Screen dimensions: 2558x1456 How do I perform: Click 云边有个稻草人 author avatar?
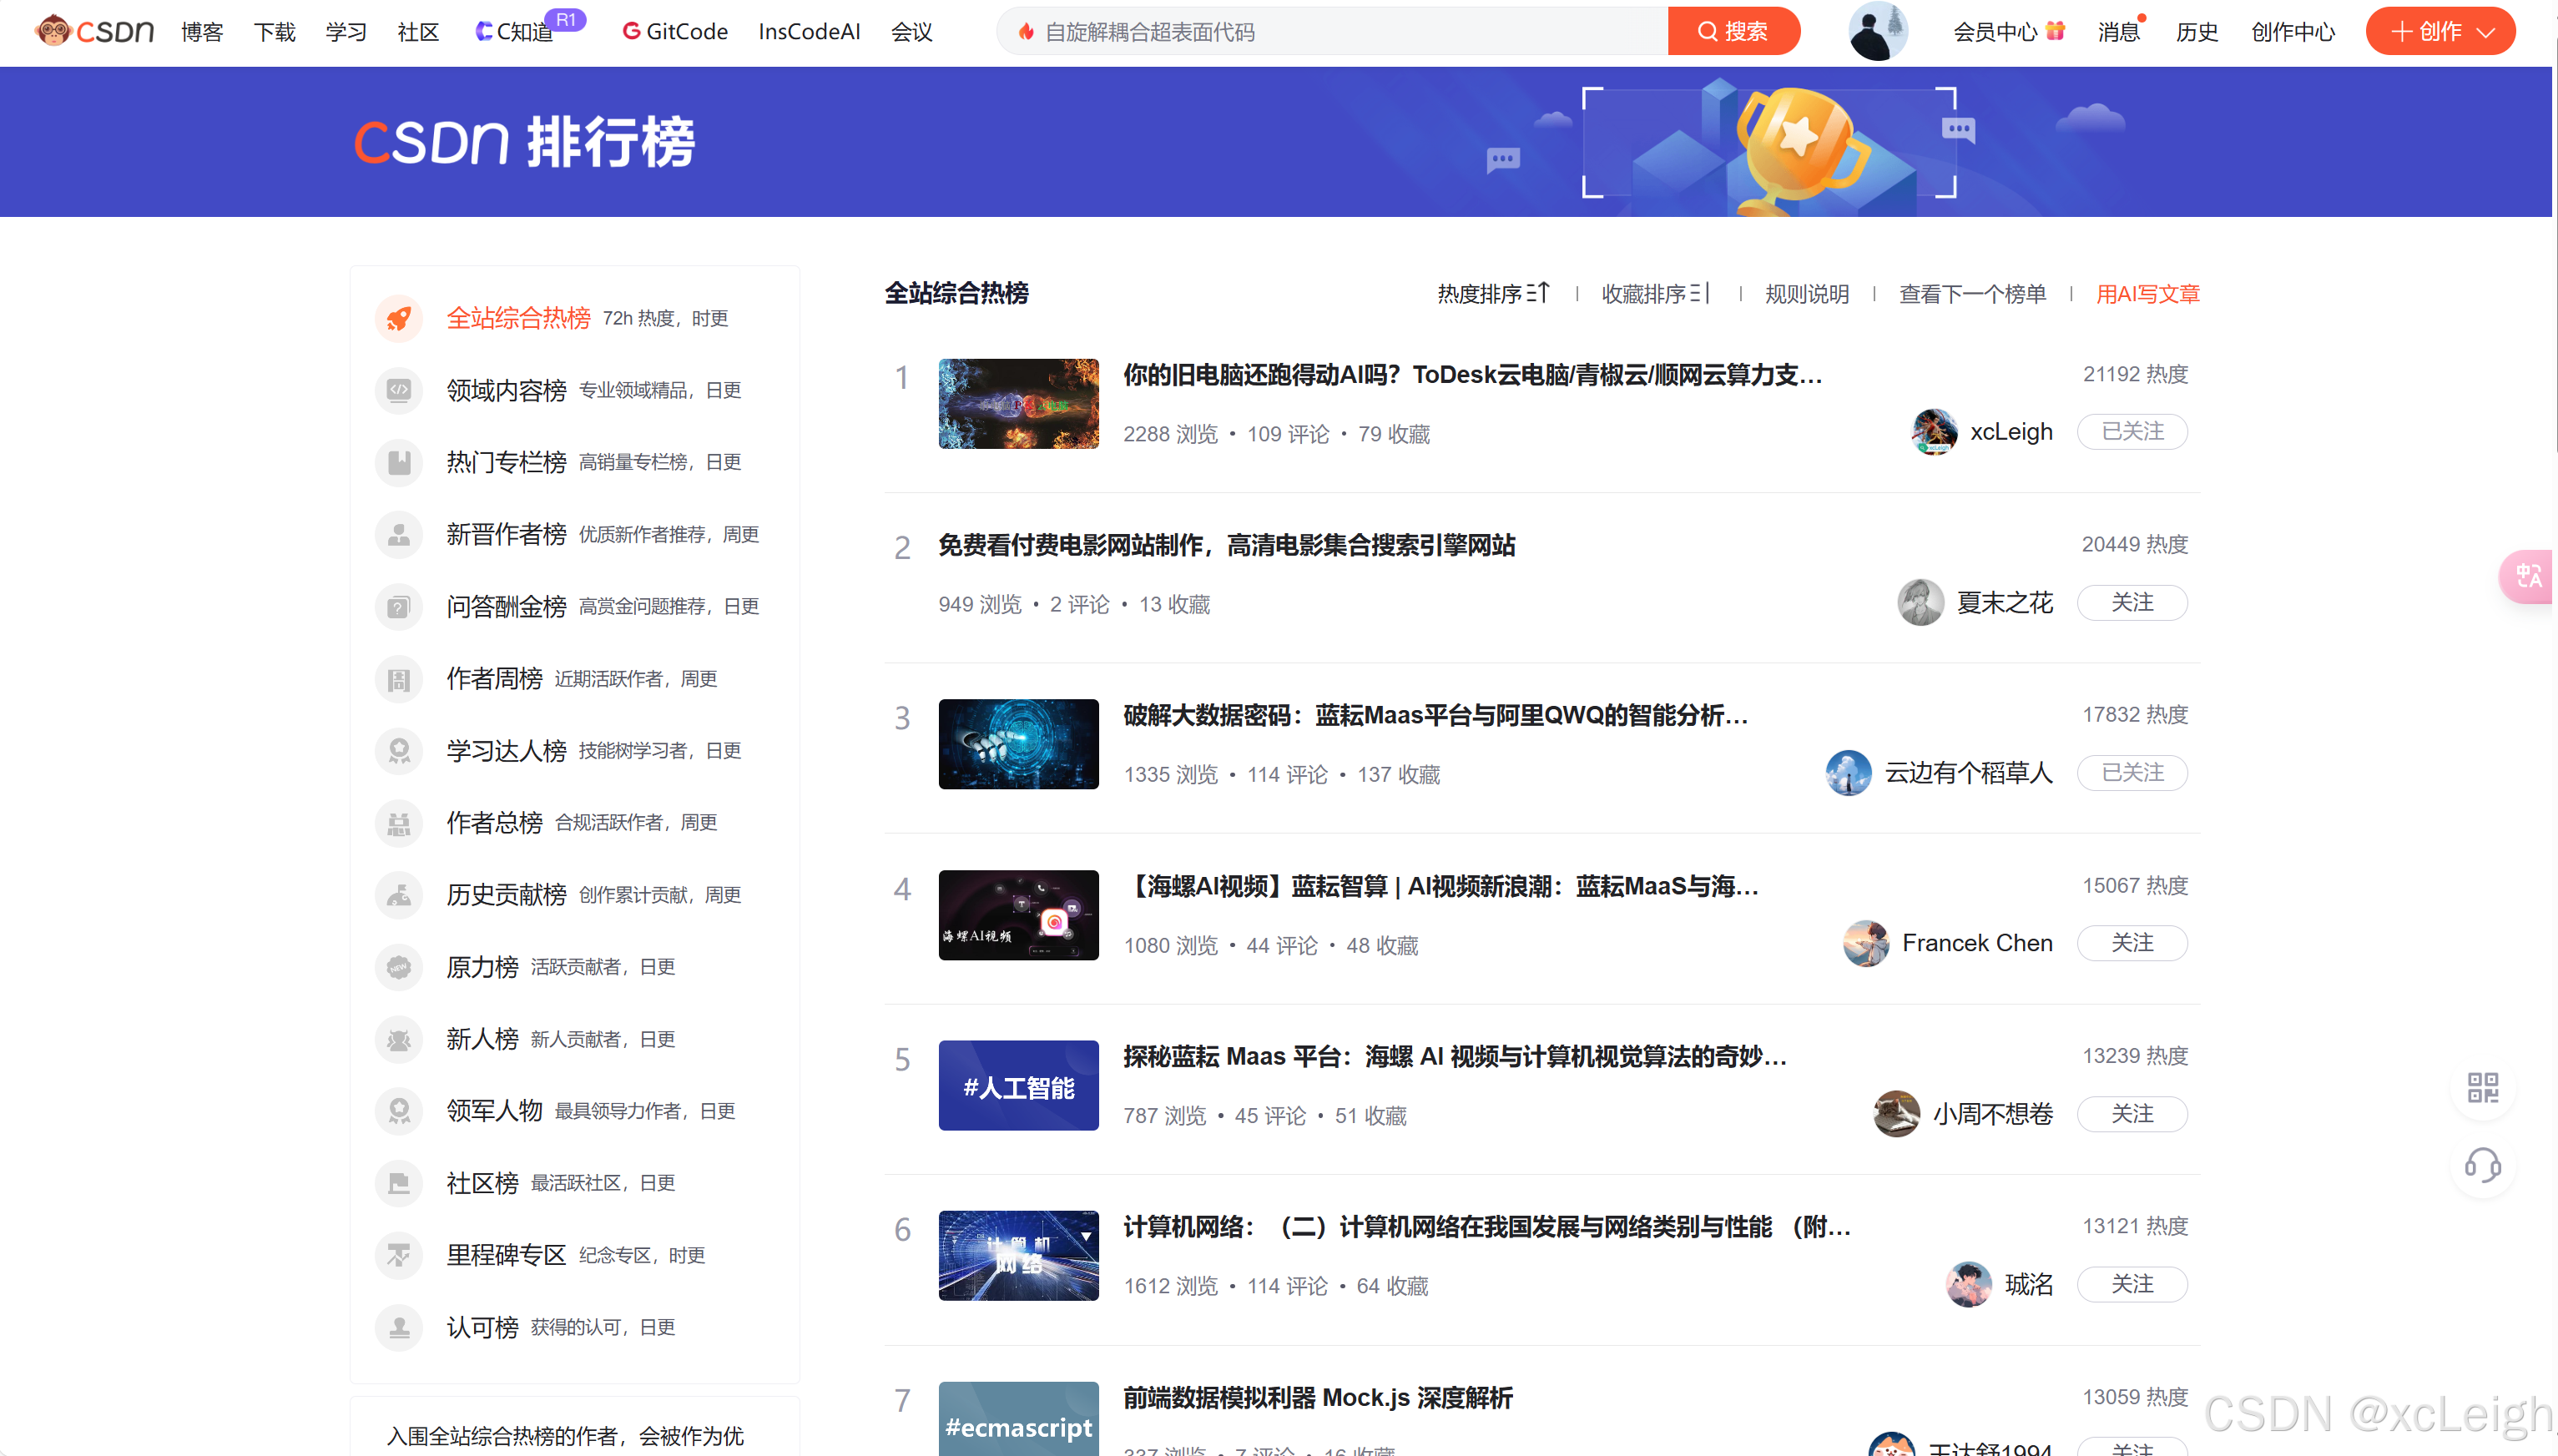(x=1848, y=773)
